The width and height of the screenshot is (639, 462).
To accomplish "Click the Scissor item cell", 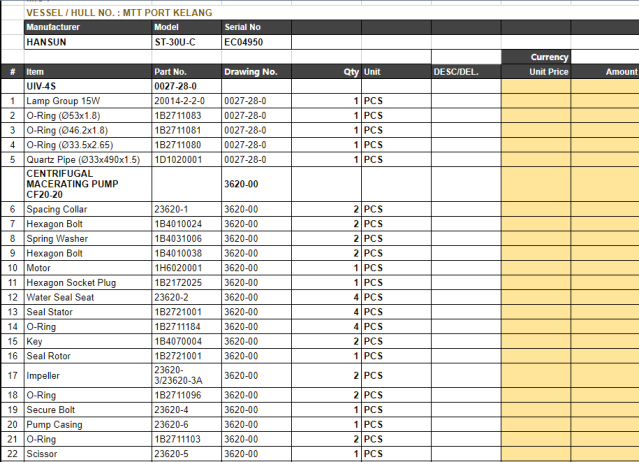I will click(x=87, y=454).
